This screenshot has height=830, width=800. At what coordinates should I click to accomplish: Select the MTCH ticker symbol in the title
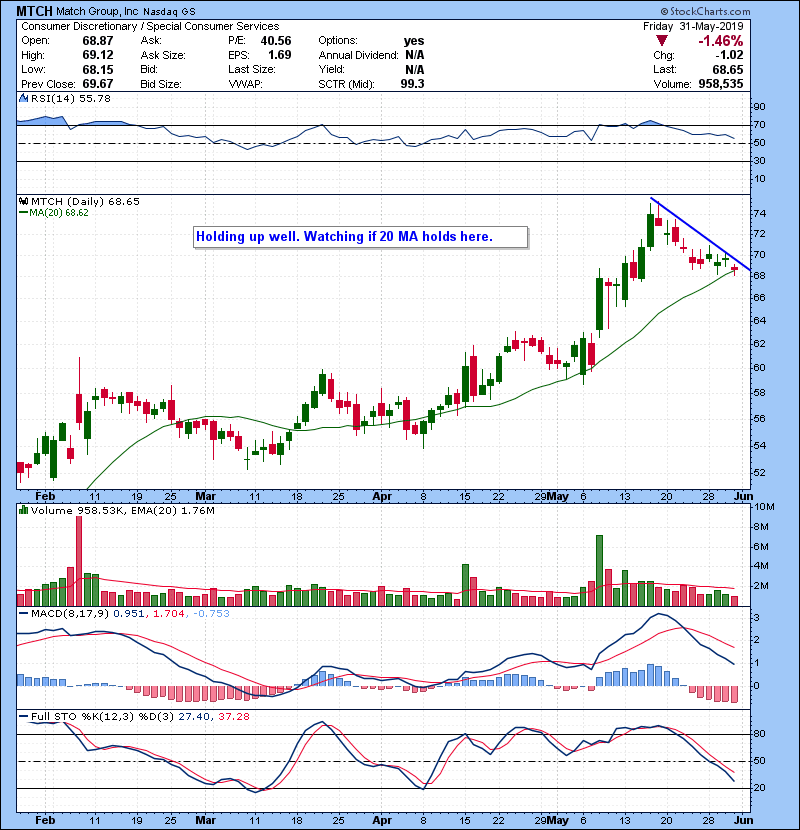click(x=34, y=11)
